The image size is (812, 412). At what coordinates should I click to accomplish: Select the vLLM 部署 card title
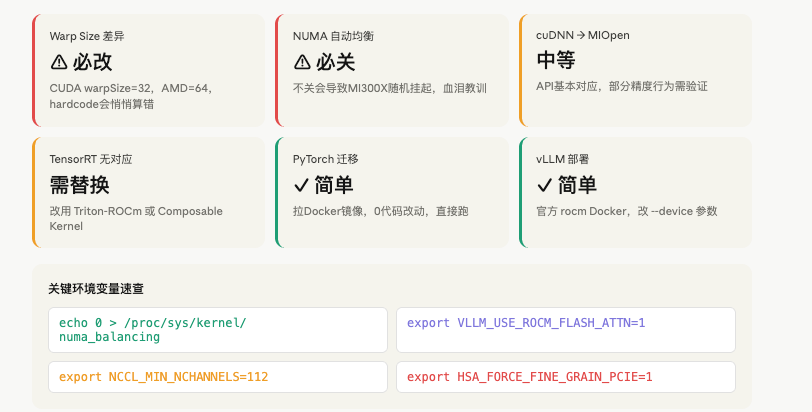[562, 159]
